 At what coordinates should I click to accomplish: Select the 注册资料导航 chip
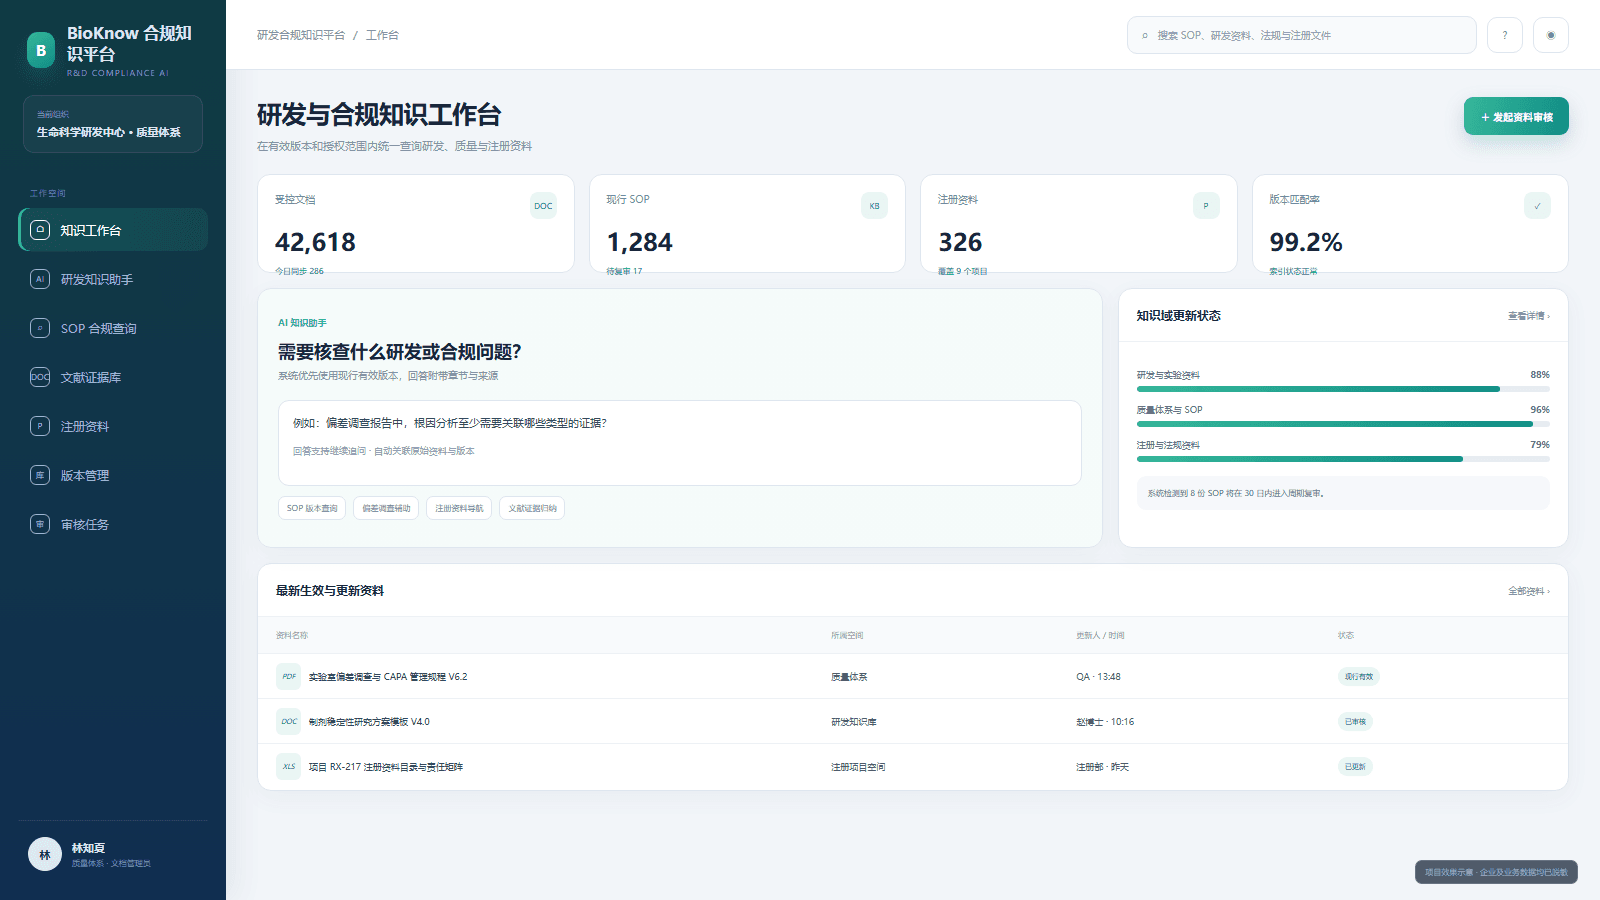459,508
